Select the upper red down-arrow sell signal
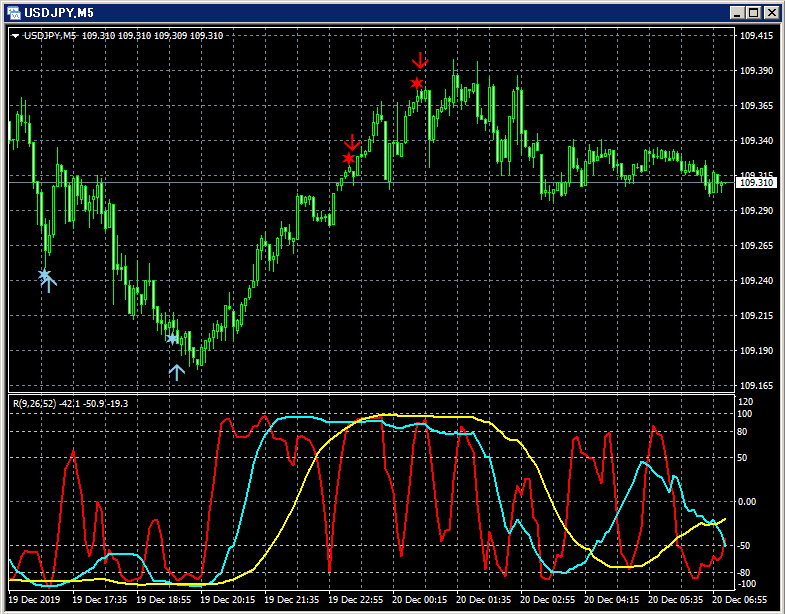The width and height of the screenshot is (785, 614). 420,60
